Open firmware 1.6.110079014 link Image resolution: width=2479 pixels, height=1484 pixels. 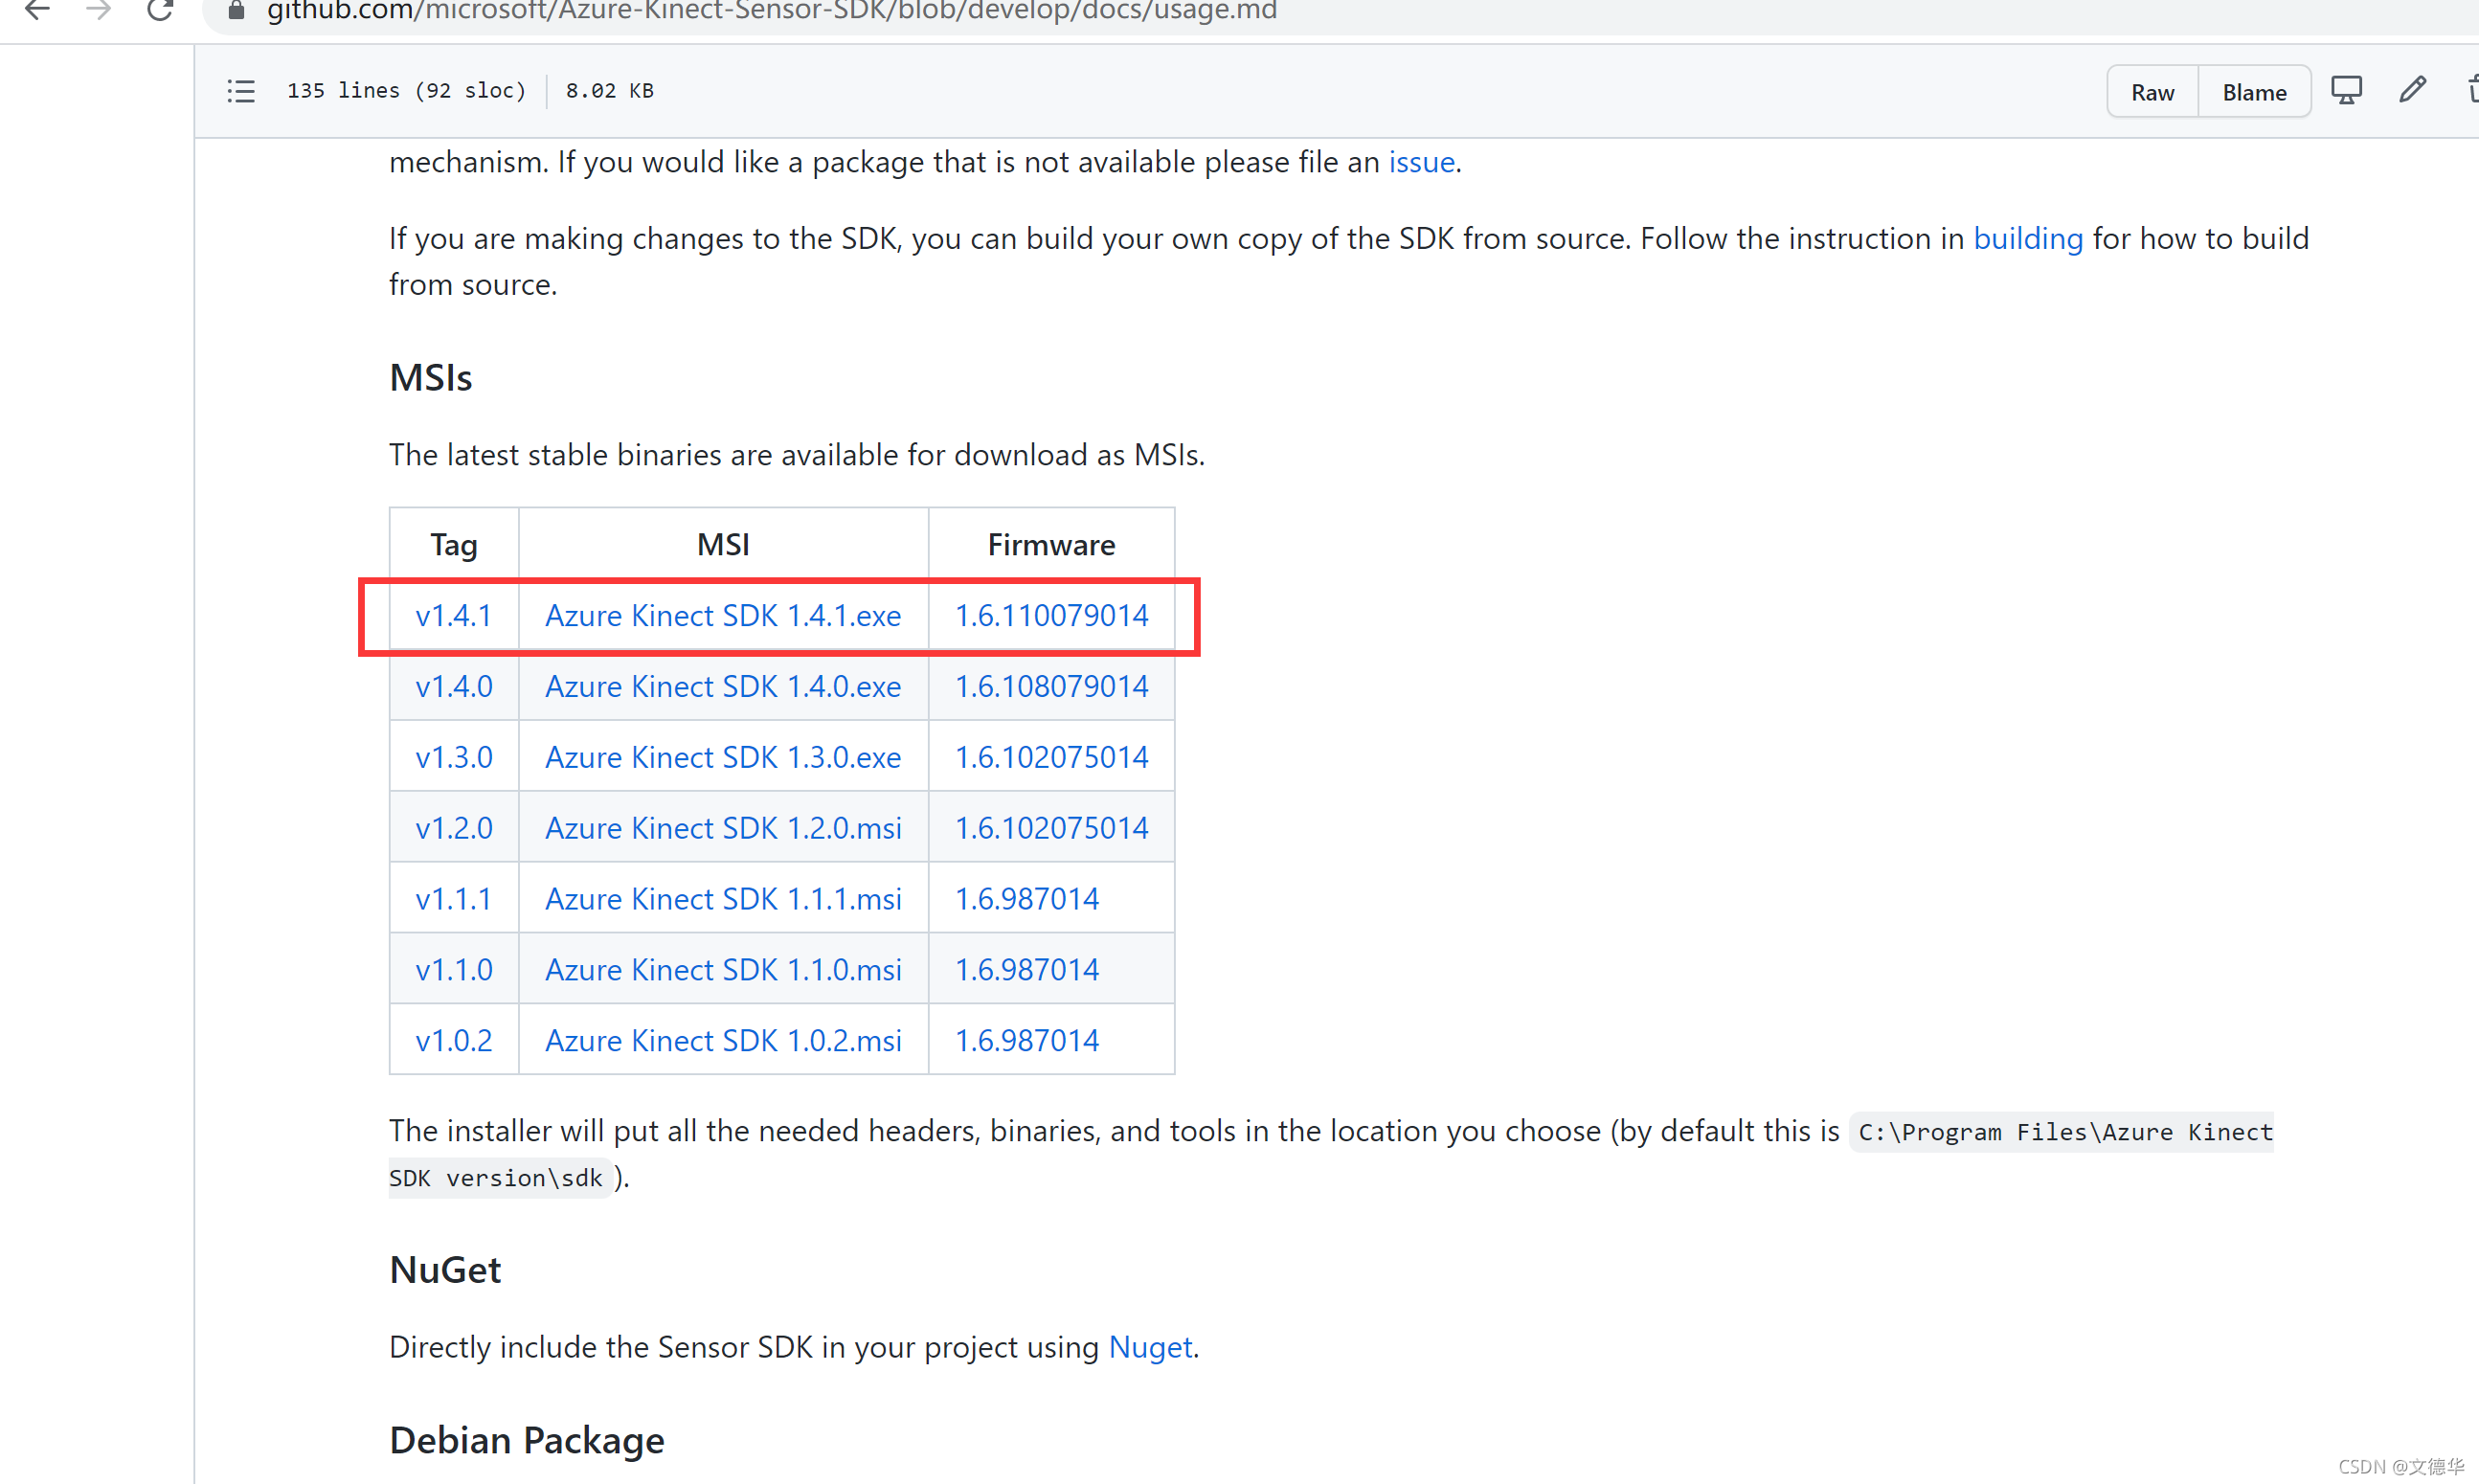1051,616
